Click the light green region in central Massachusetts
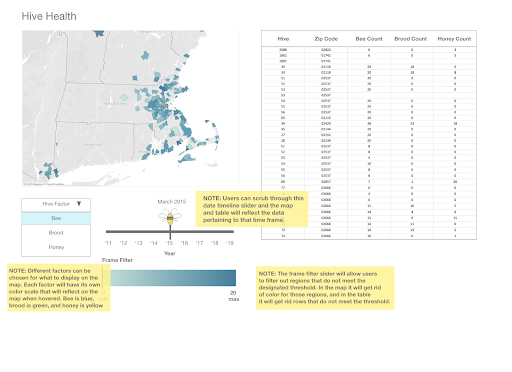Viewport: 512px width, 372px height. 124,97
